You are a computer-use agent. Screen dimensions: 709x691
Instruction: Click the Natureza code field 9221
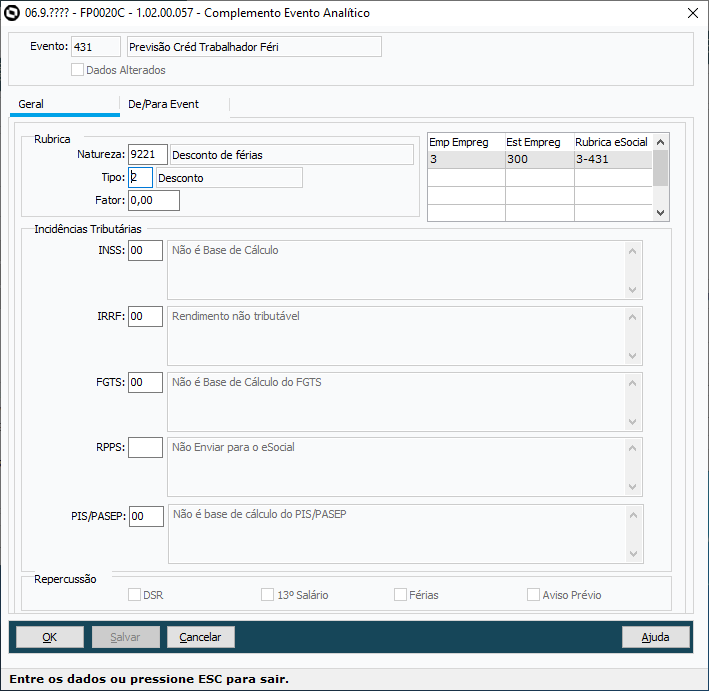point(148,155)
